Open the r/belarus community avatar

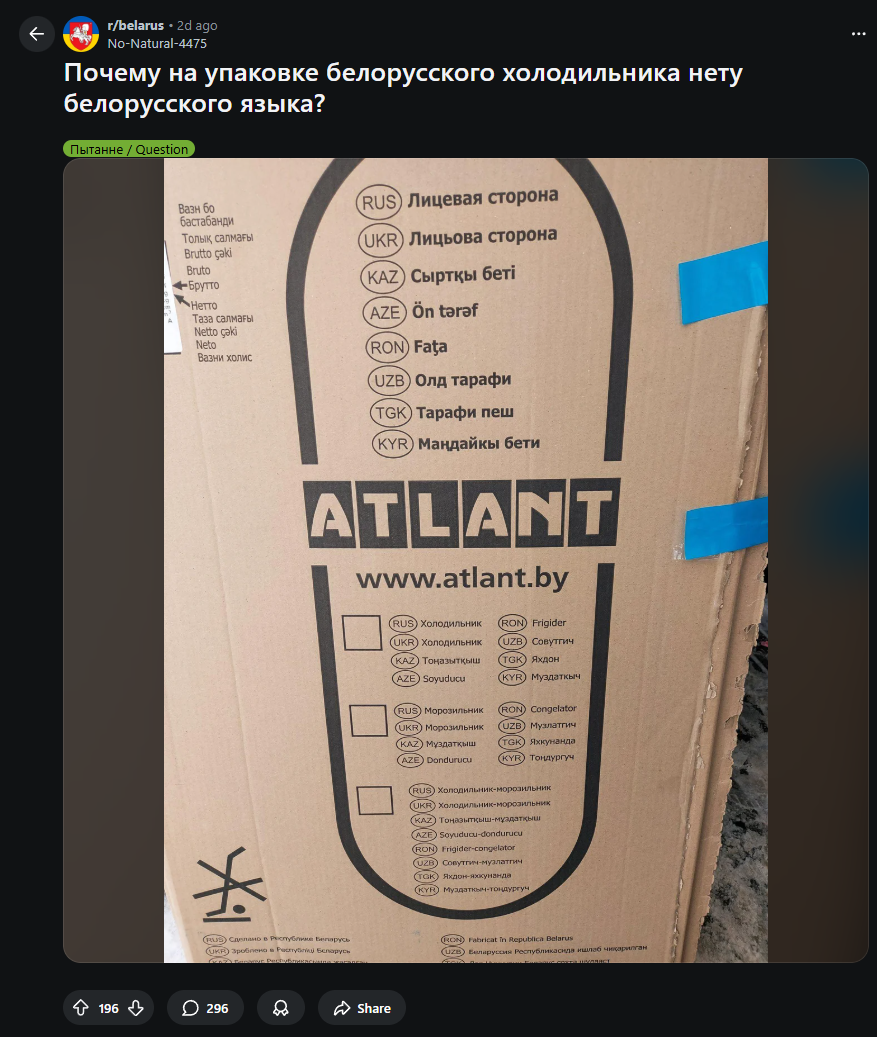click(81, 34)
